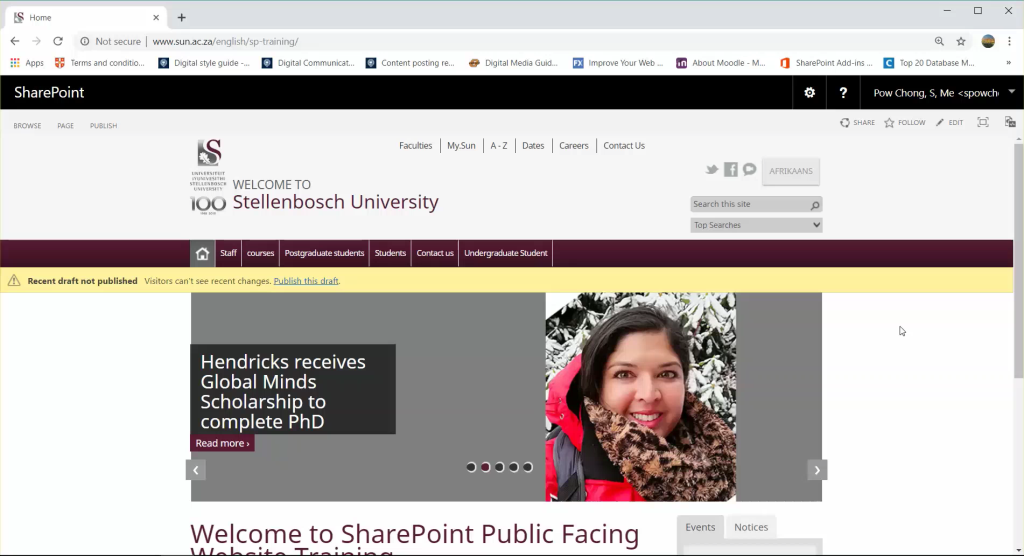Screen dimensions: 1024x556
Task: Select second carousel slide dot
Action: (x=485, y=467)
